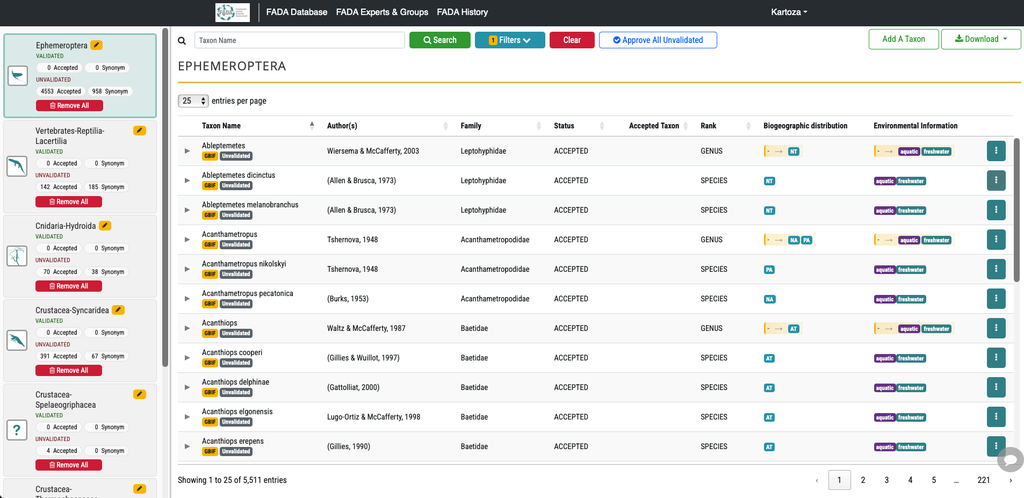
Task: Open three-dot actions menu for Ableptemetes row
Action: pyautogui.click(x=995, y=151)
